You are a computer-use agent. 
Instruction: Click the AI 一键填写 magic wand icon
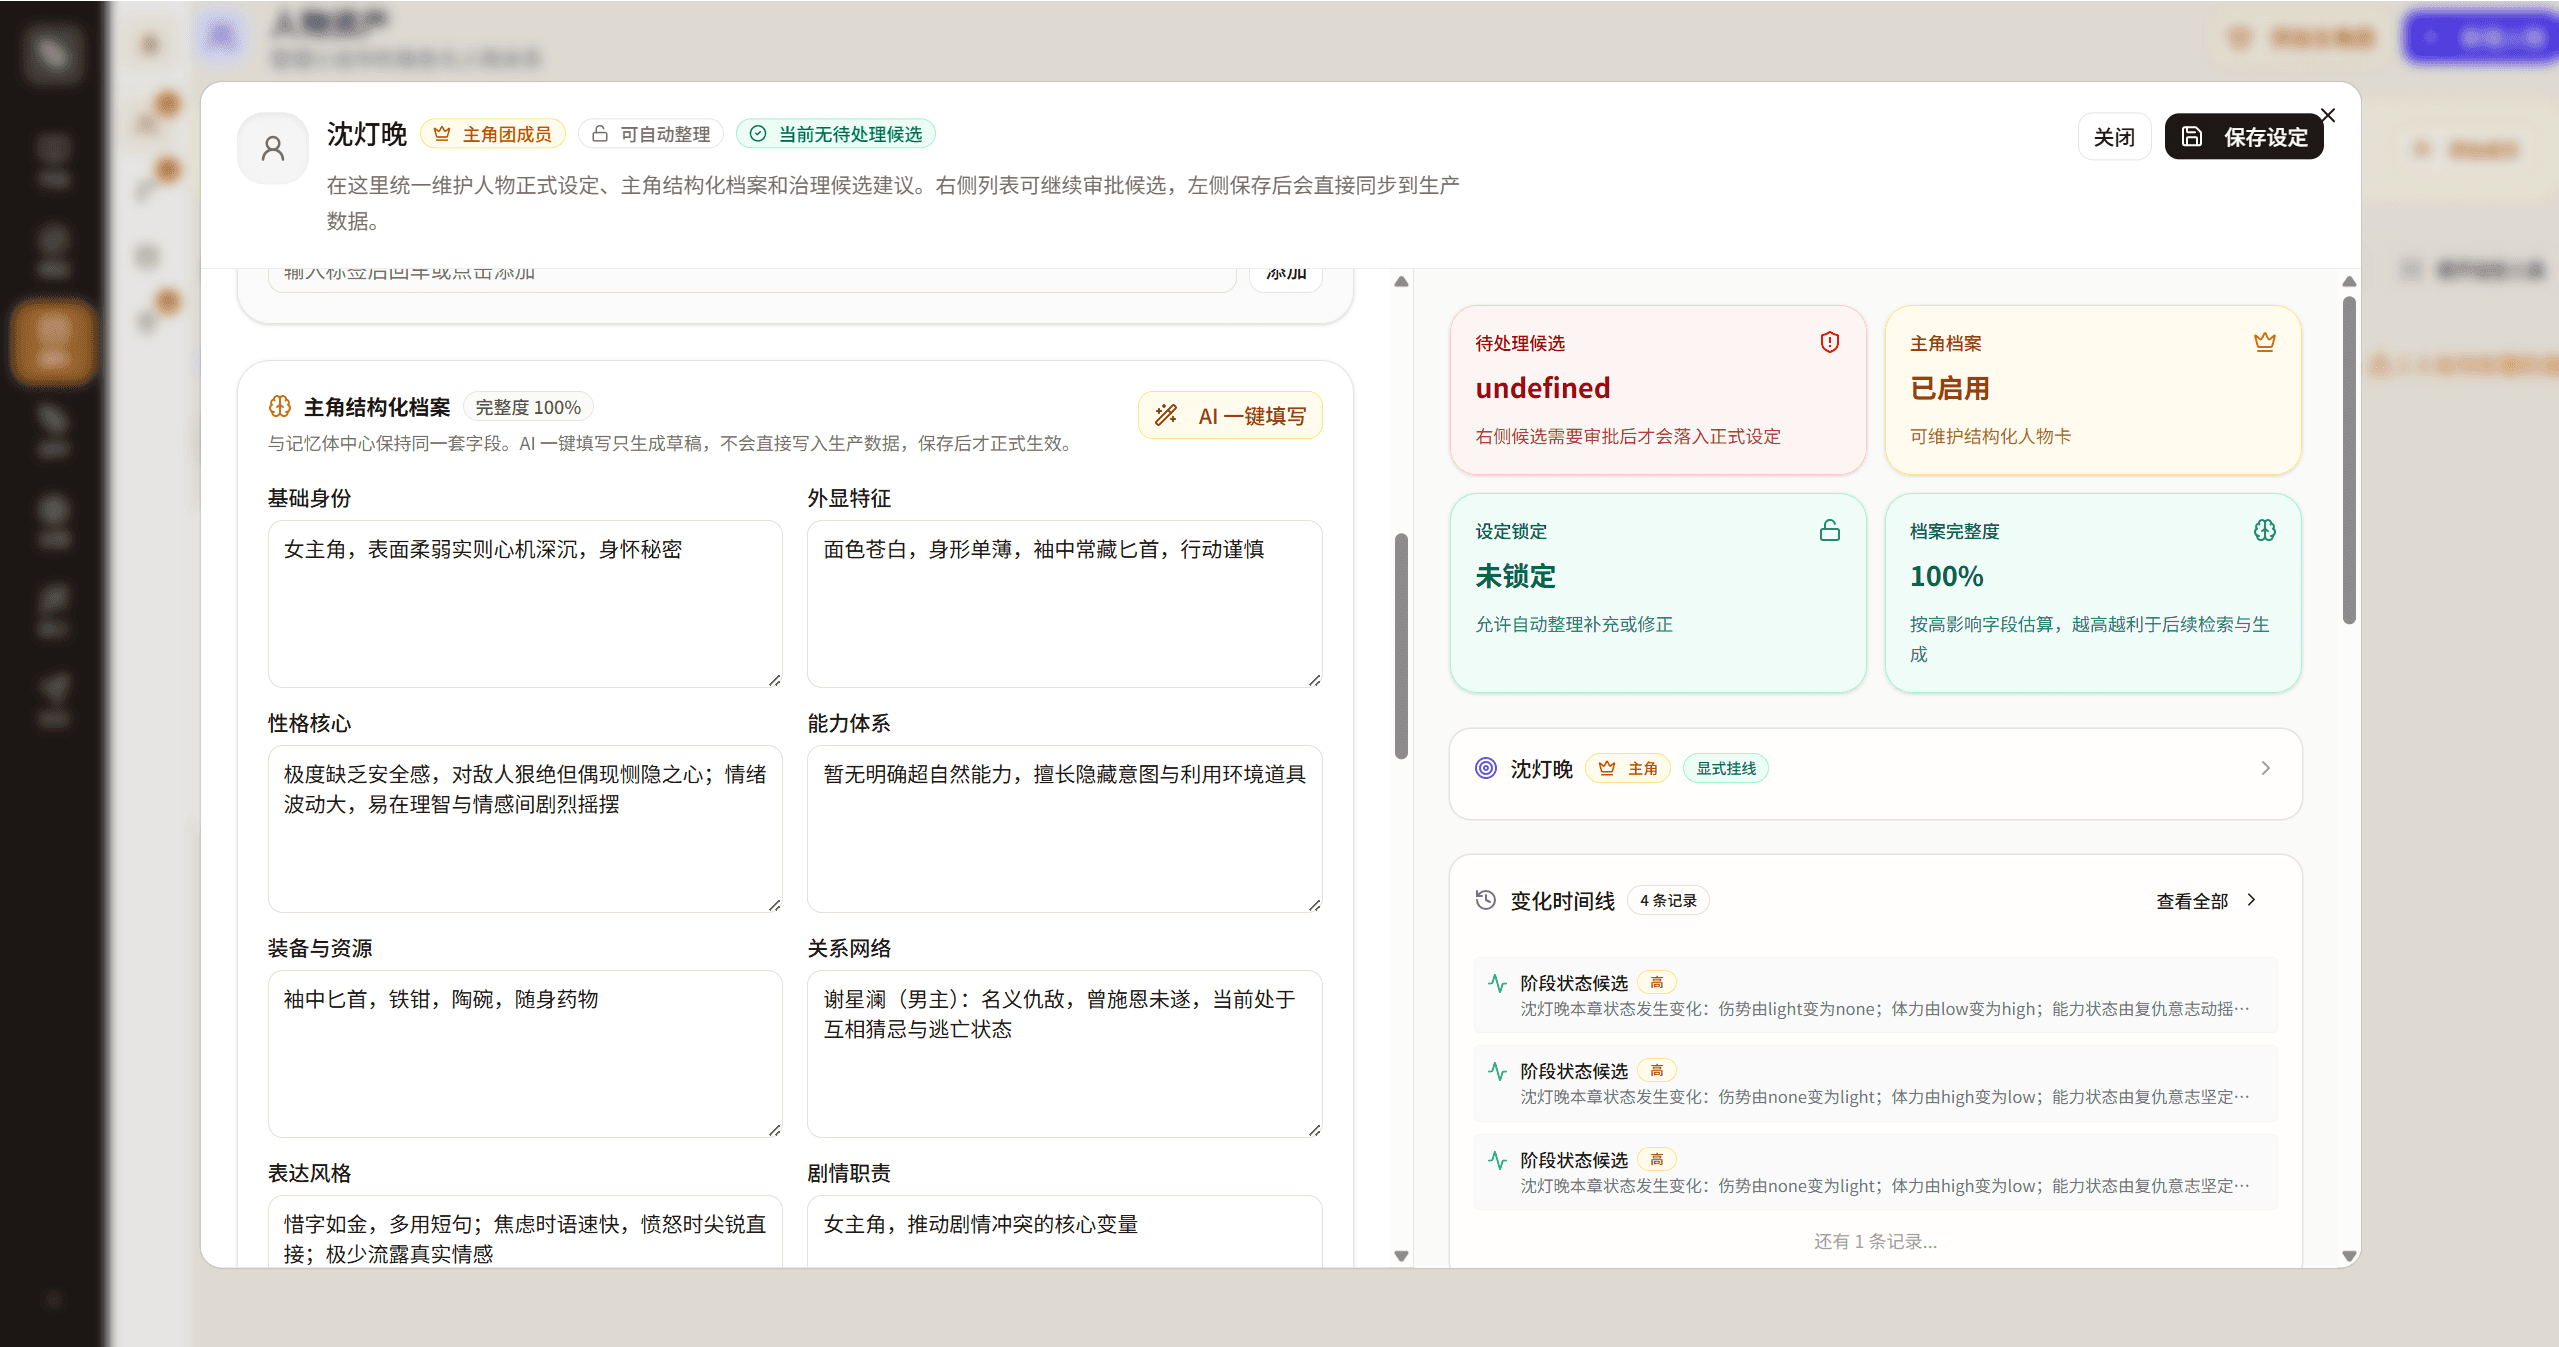click(1168, 415)
